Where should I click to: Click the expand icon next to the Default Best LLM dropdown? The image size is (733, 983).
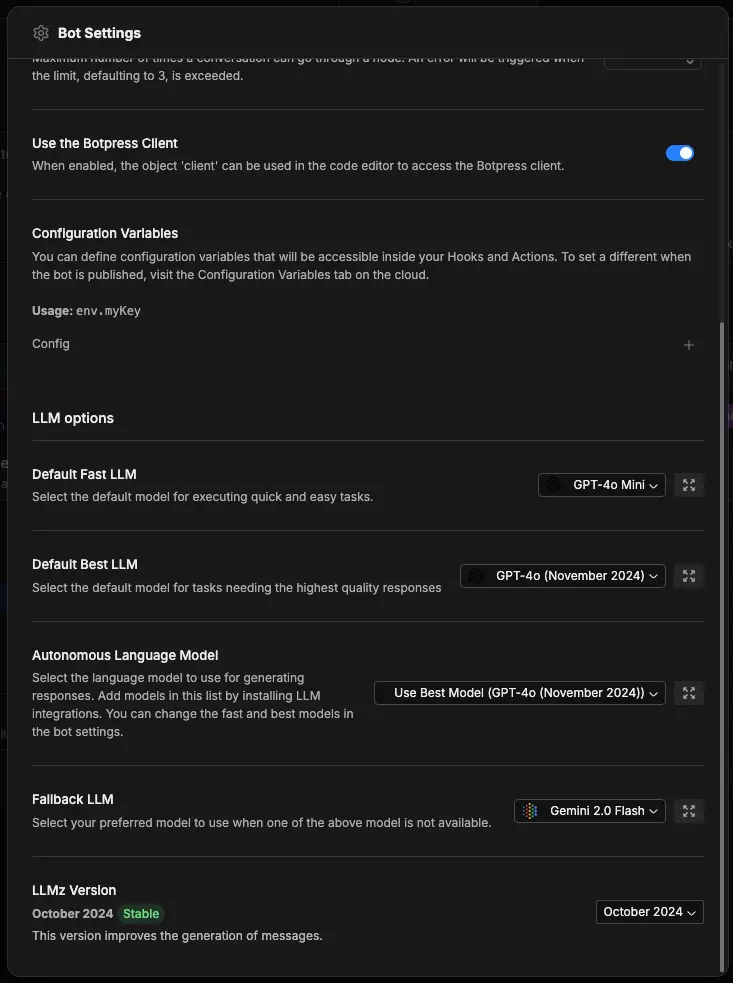click(x=689, y=576)
